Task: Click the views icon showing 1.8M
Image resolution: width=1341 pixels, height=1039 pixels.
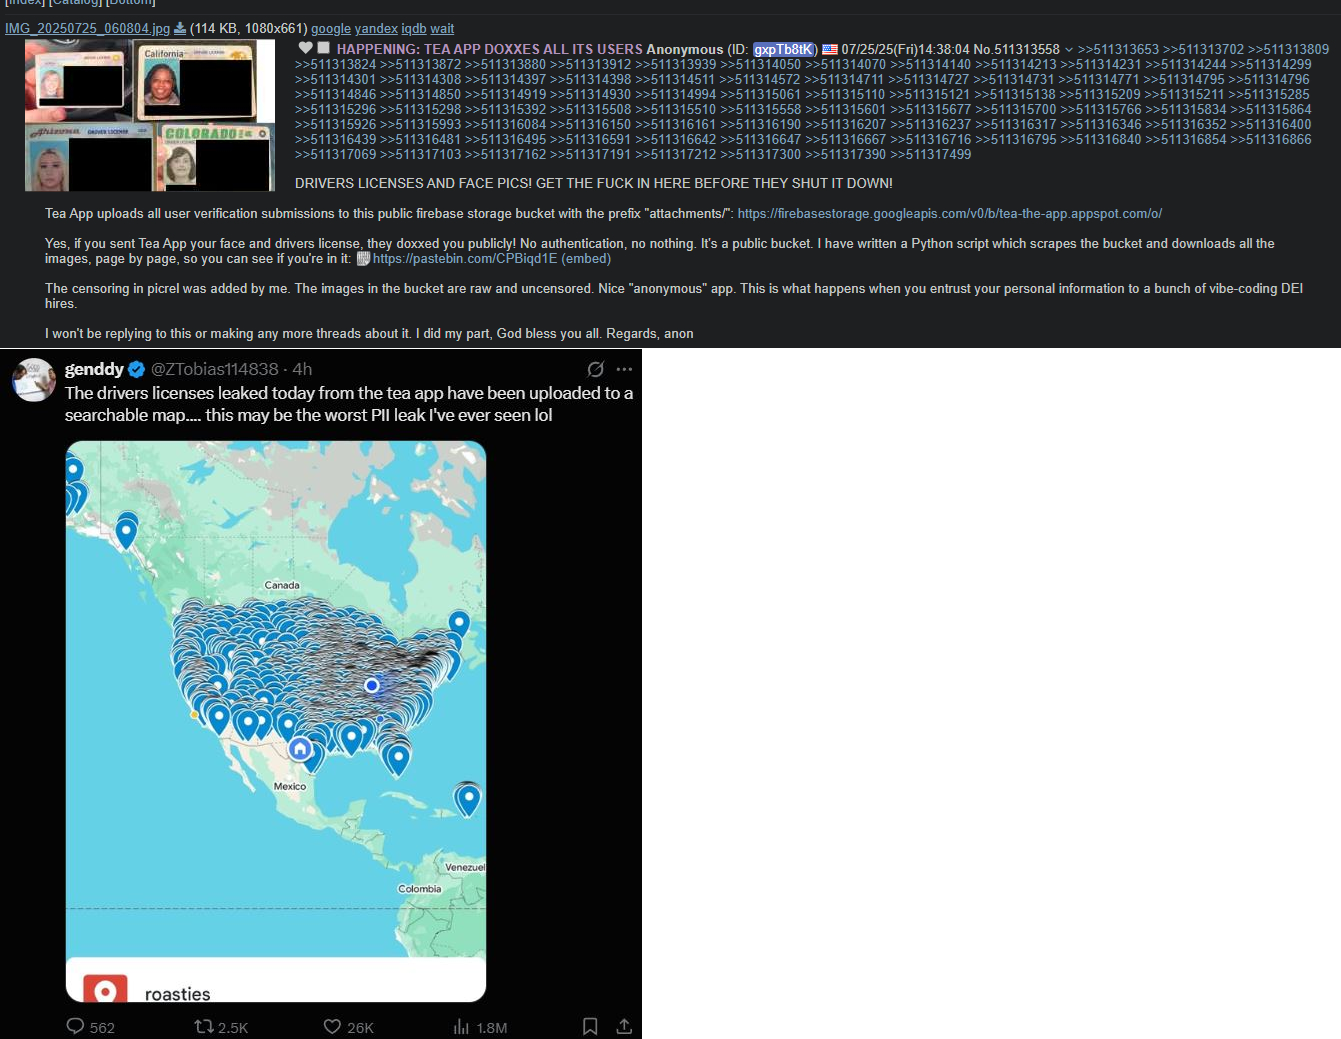Action: click(461, 1026)
